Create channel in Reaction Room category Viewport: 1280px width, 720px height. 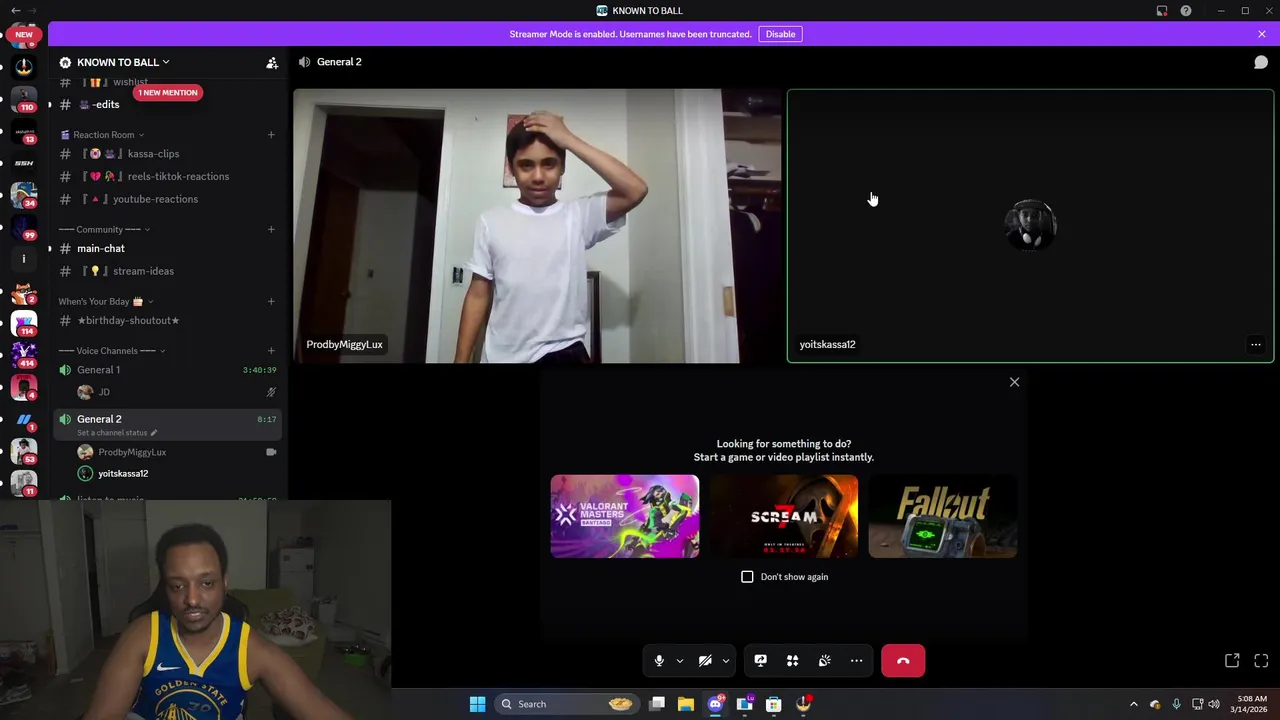pyautogui.click(x=271, y=135)
